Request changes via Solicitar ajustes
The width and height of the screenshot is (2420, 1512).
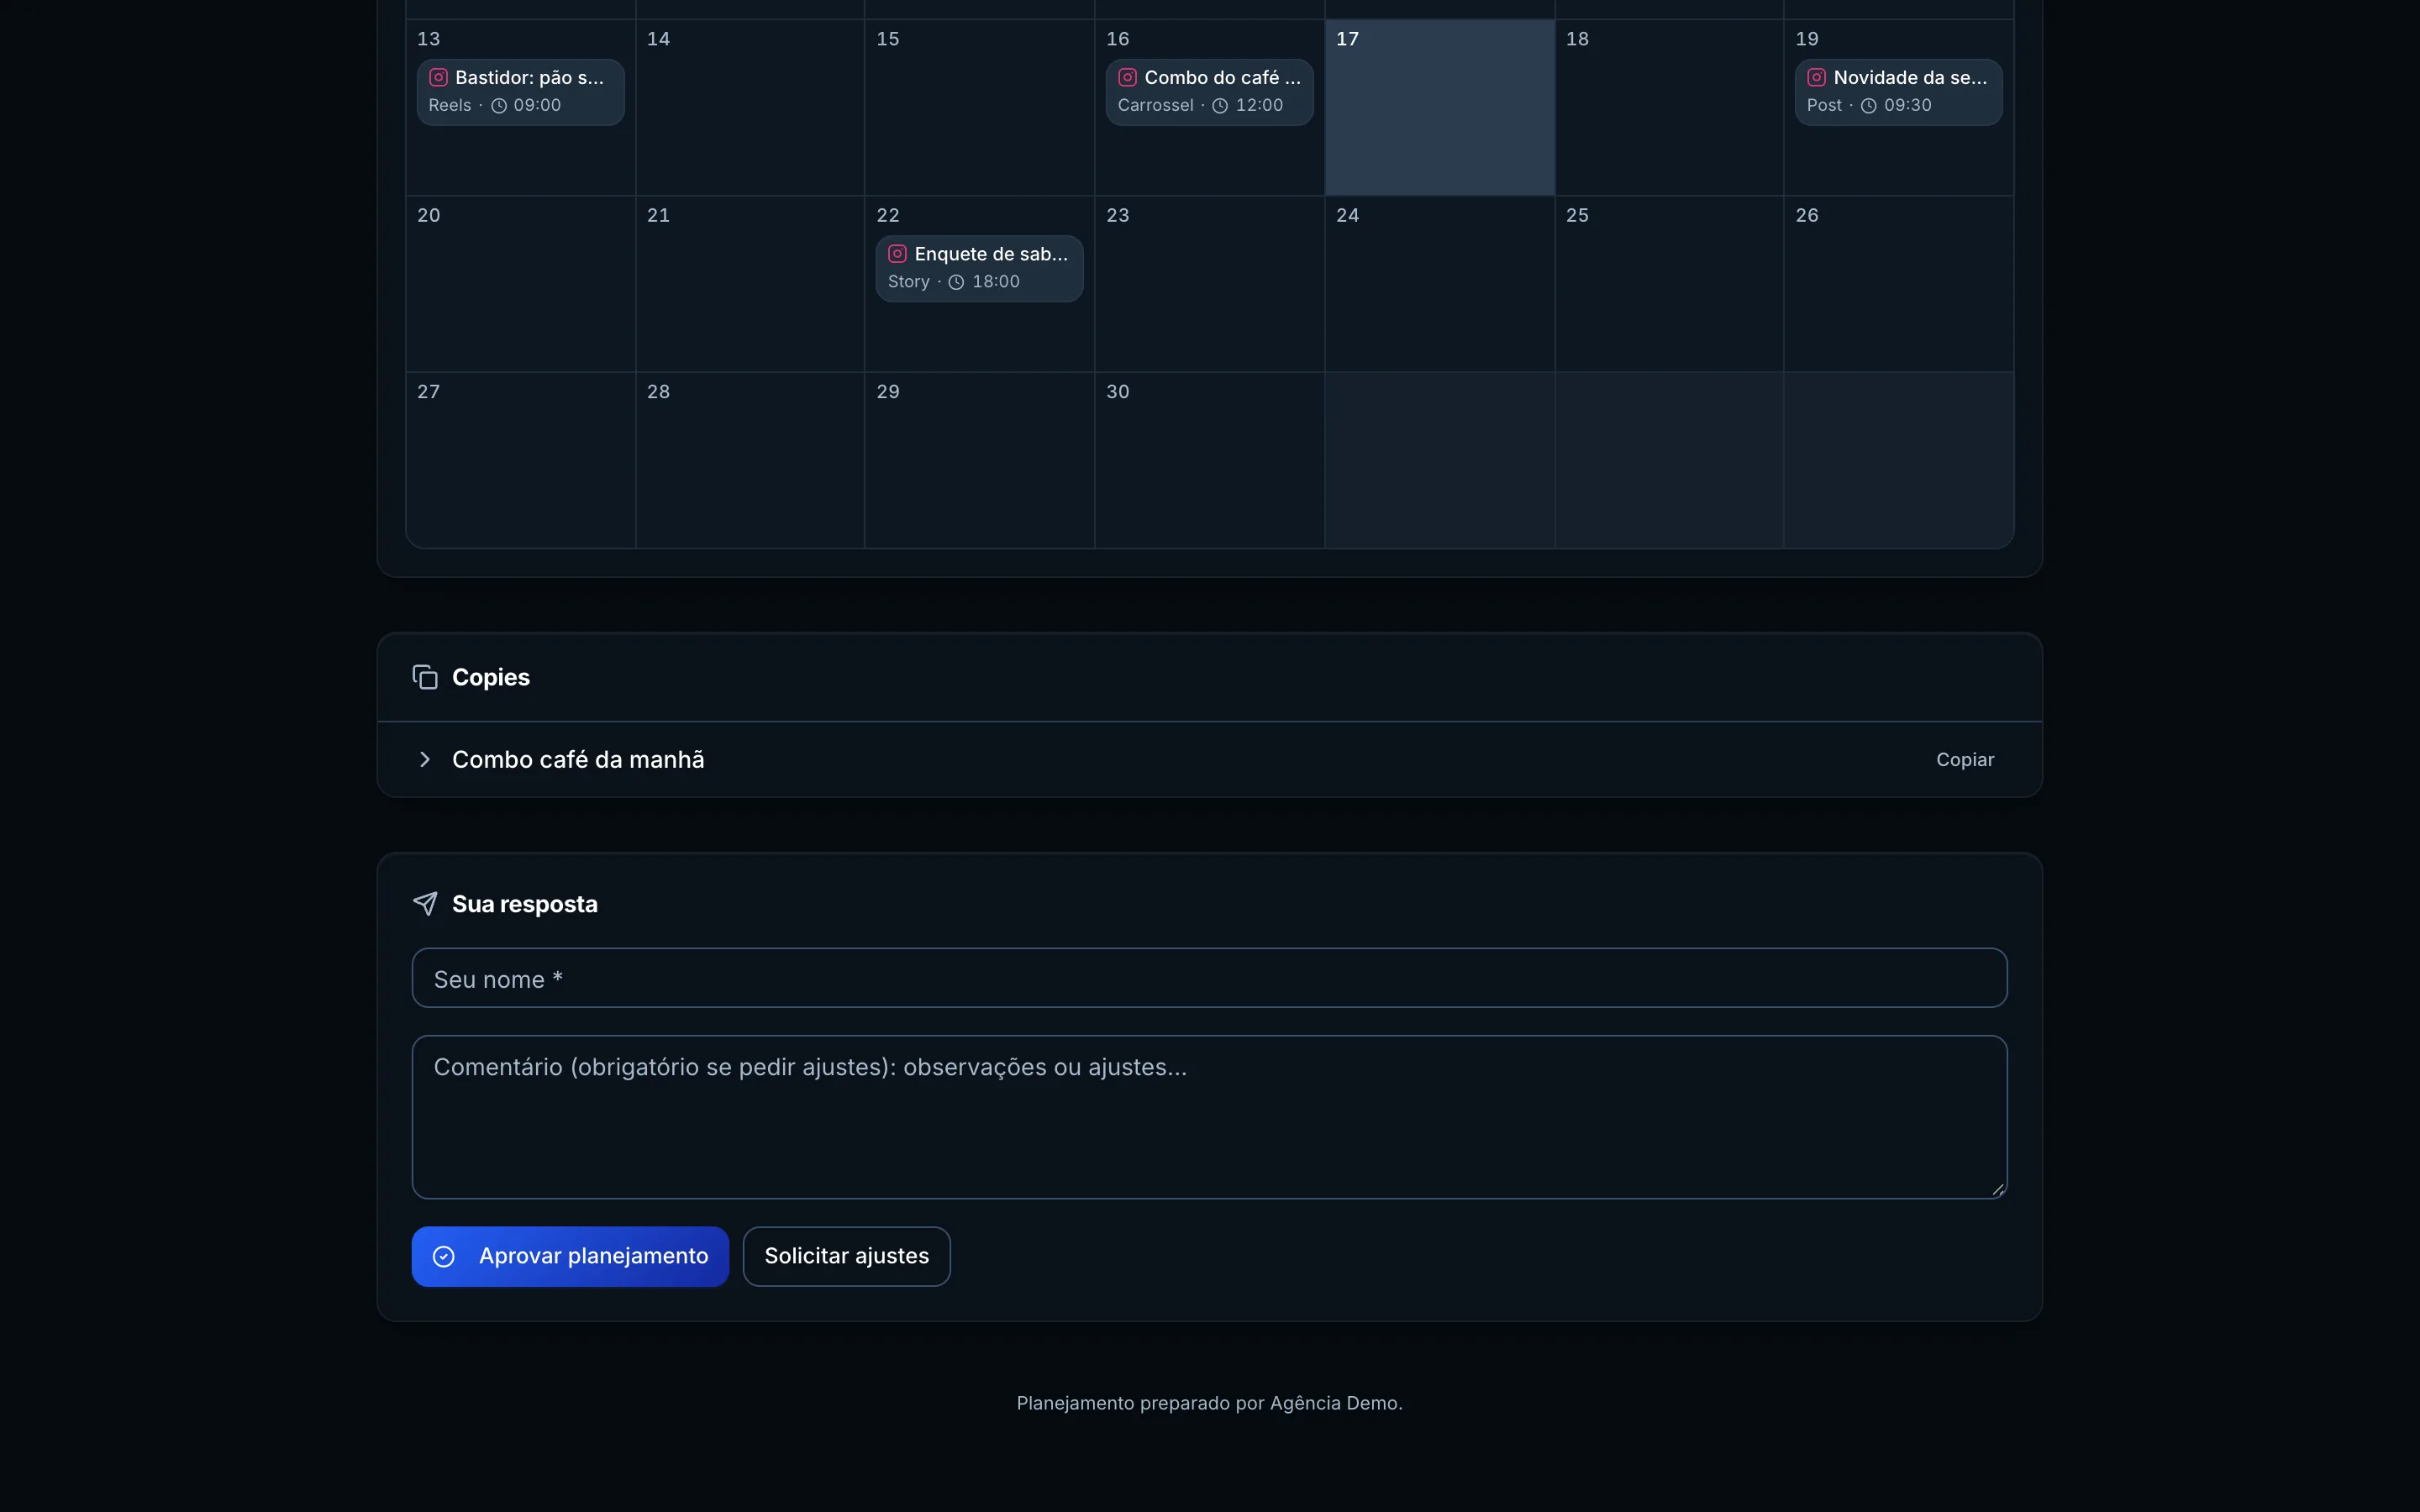846,1257
